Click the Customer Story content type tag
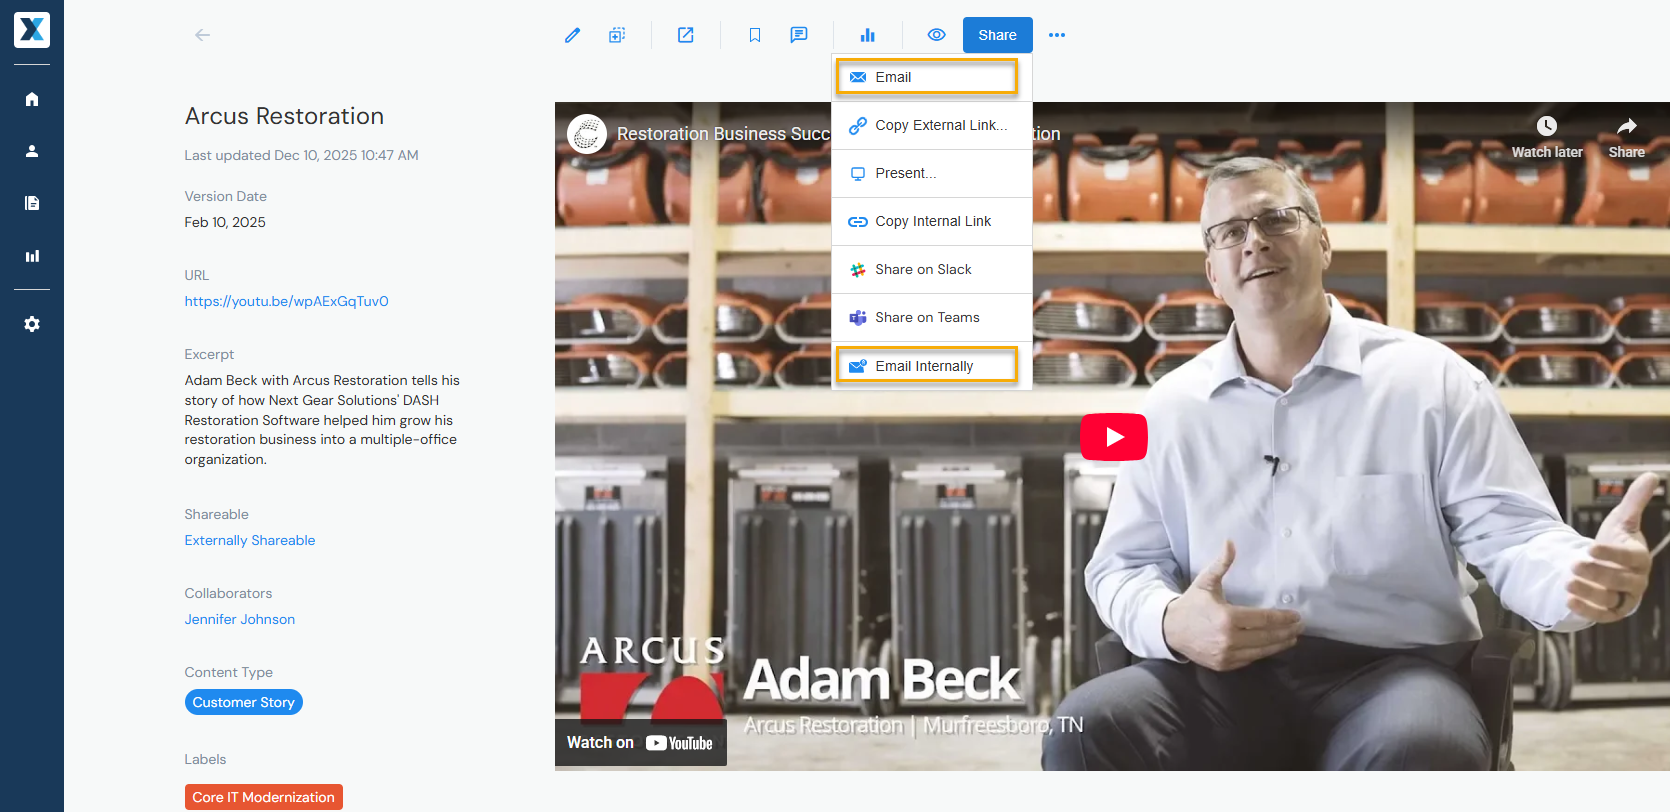 [x=244, y=702]
